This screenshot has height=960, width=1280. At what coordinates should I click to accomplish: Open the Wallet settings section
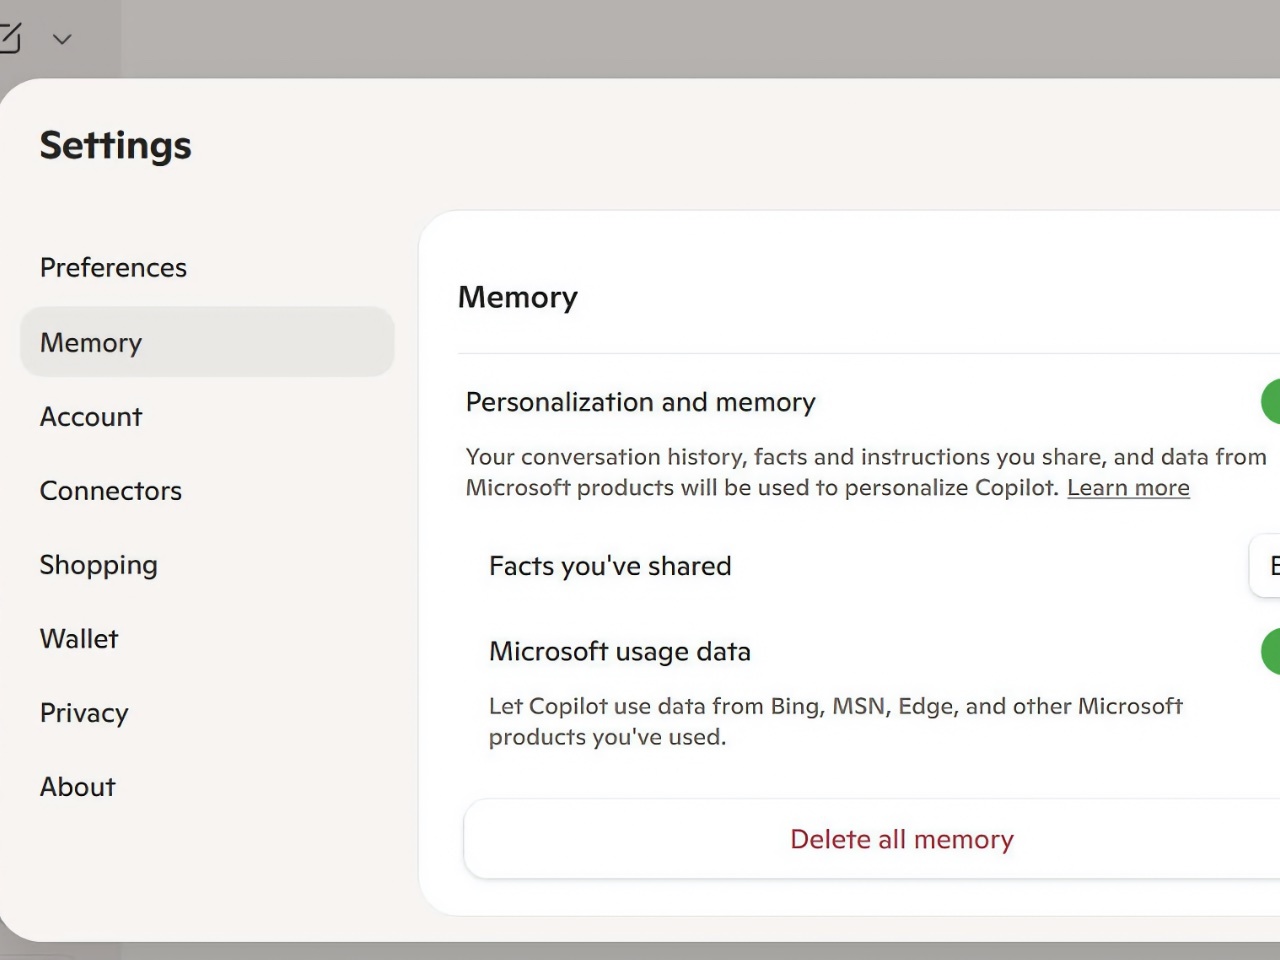click(x=79, y=639)
